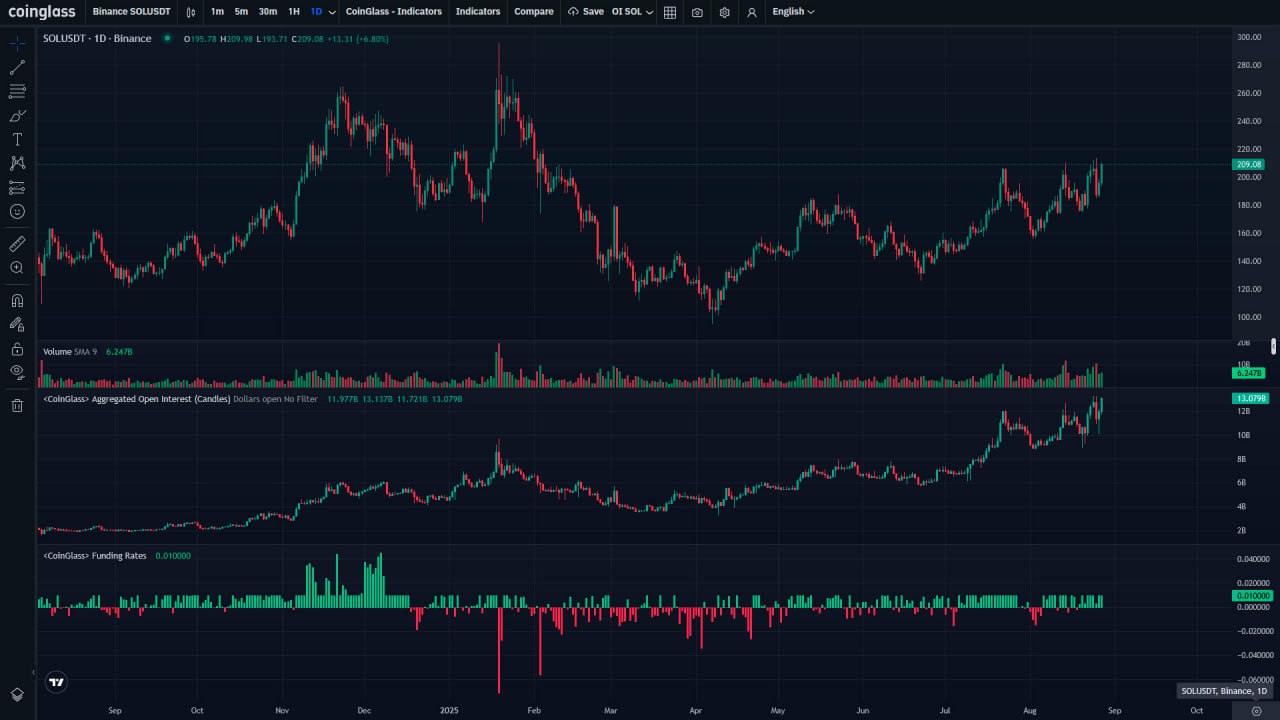This screenshot has width=1280, height=720.
Task: Activate the zoom in tool
Action: point(17,267)
